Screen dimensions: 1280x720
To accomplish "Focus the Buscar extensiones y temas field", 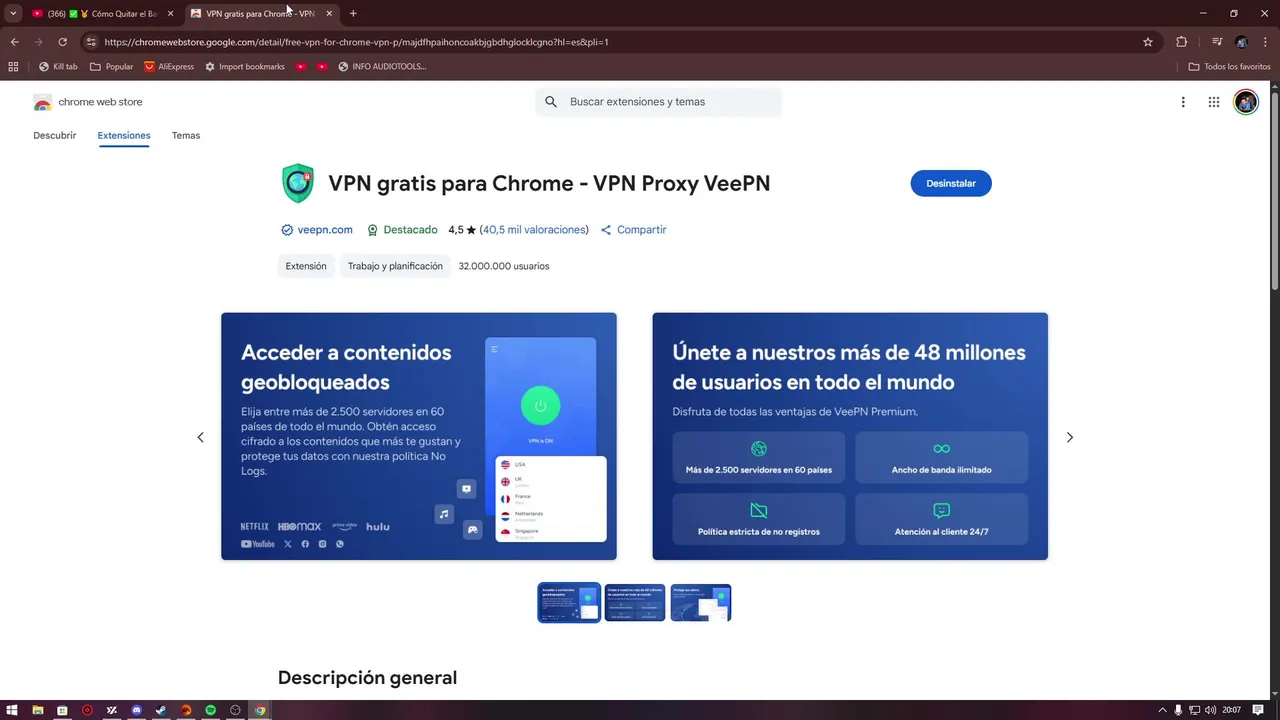I will (659, 102).
